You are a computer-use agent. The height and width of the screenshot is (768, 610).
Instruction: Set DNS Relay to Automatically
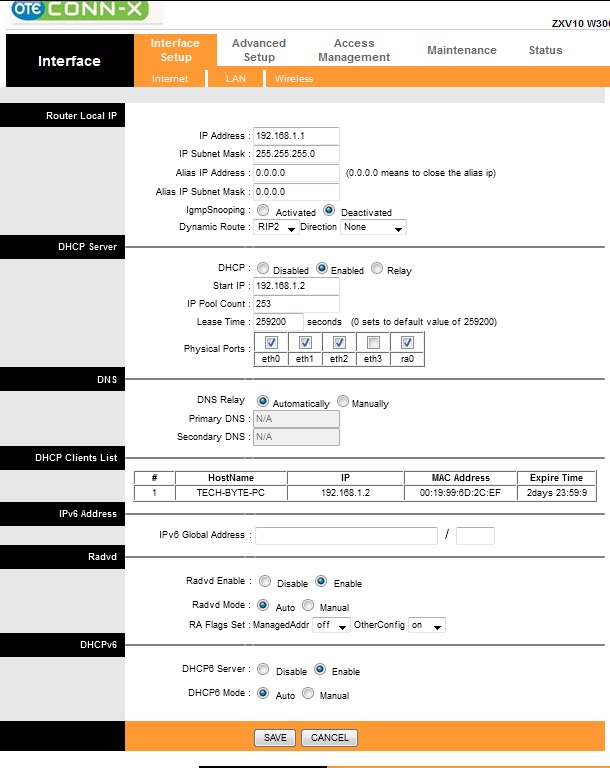[263, 401]
